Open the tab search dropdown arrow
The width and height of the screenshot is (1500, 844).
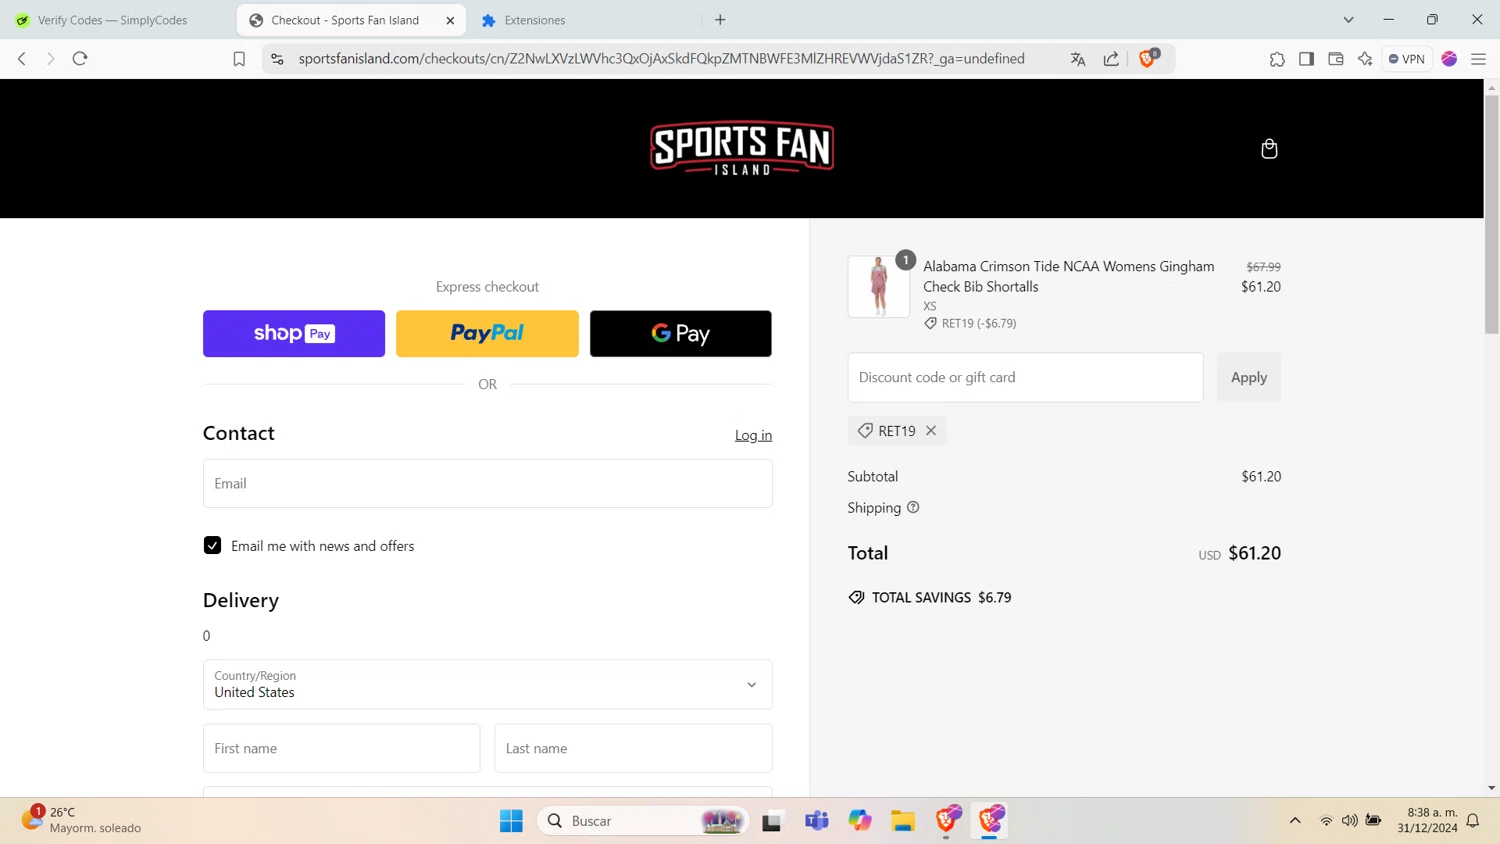point(1348,20)
